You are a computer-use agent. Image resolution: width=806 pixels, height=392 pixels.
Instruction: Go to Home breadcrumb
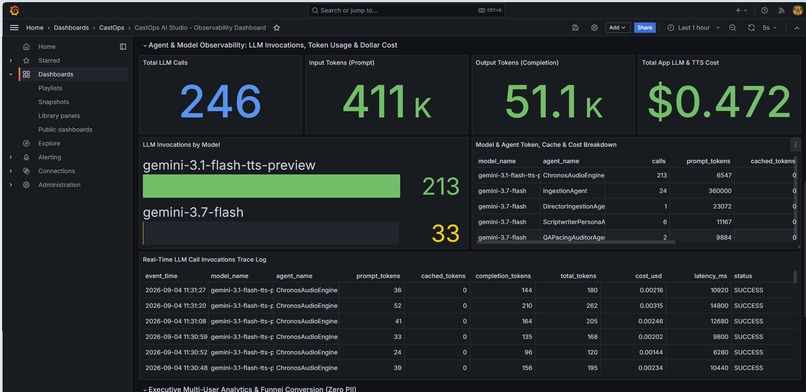[35, 28]
